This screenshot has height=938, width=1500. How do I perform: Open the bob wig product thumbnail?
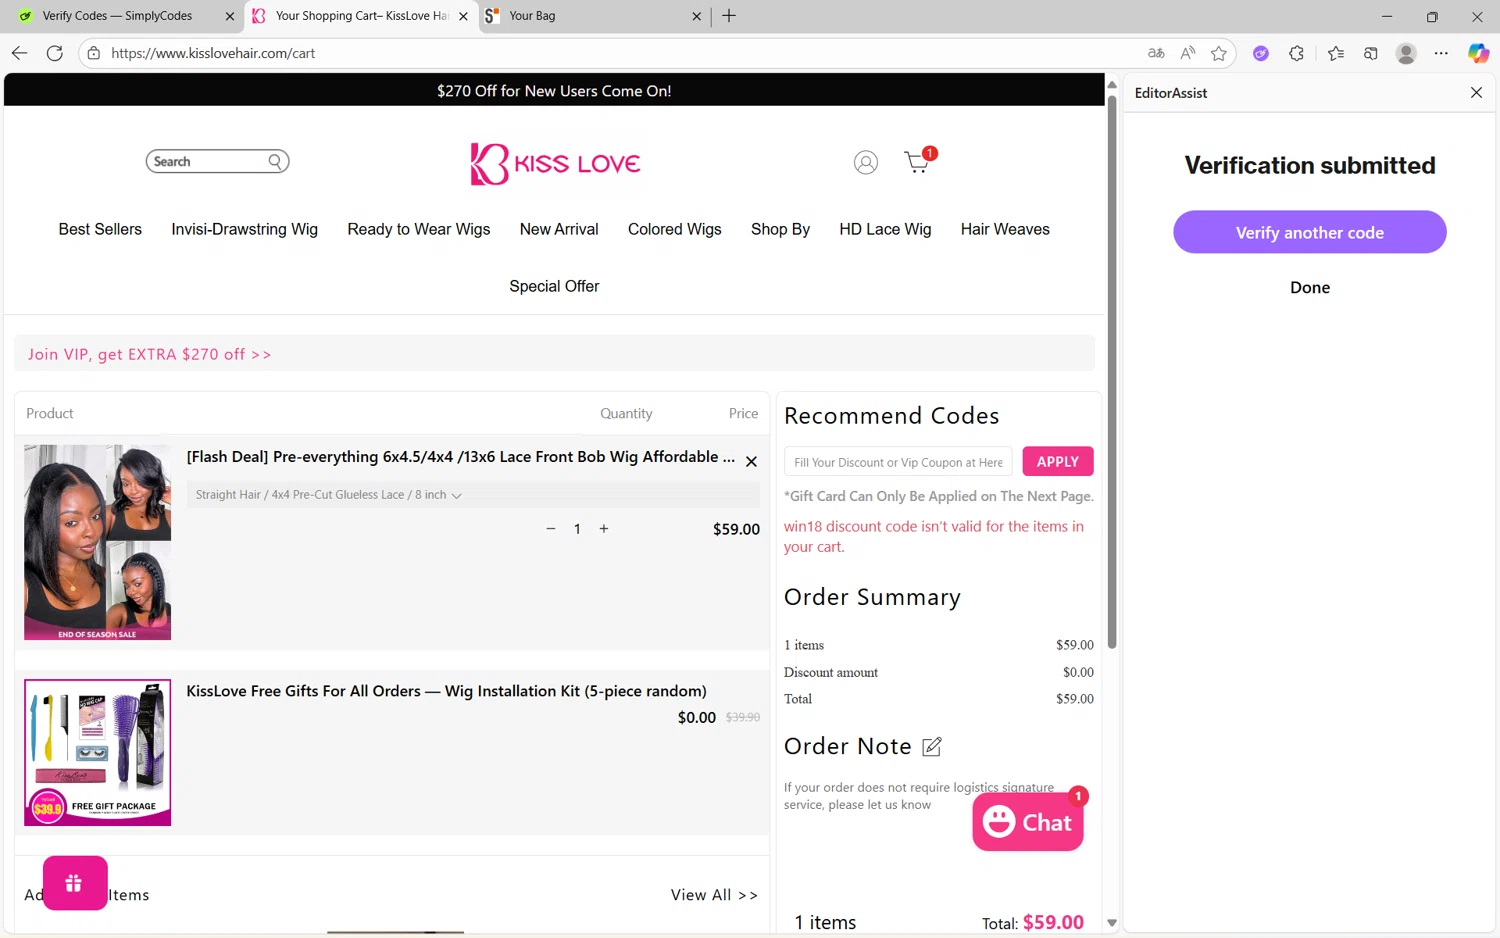point(97,542)
